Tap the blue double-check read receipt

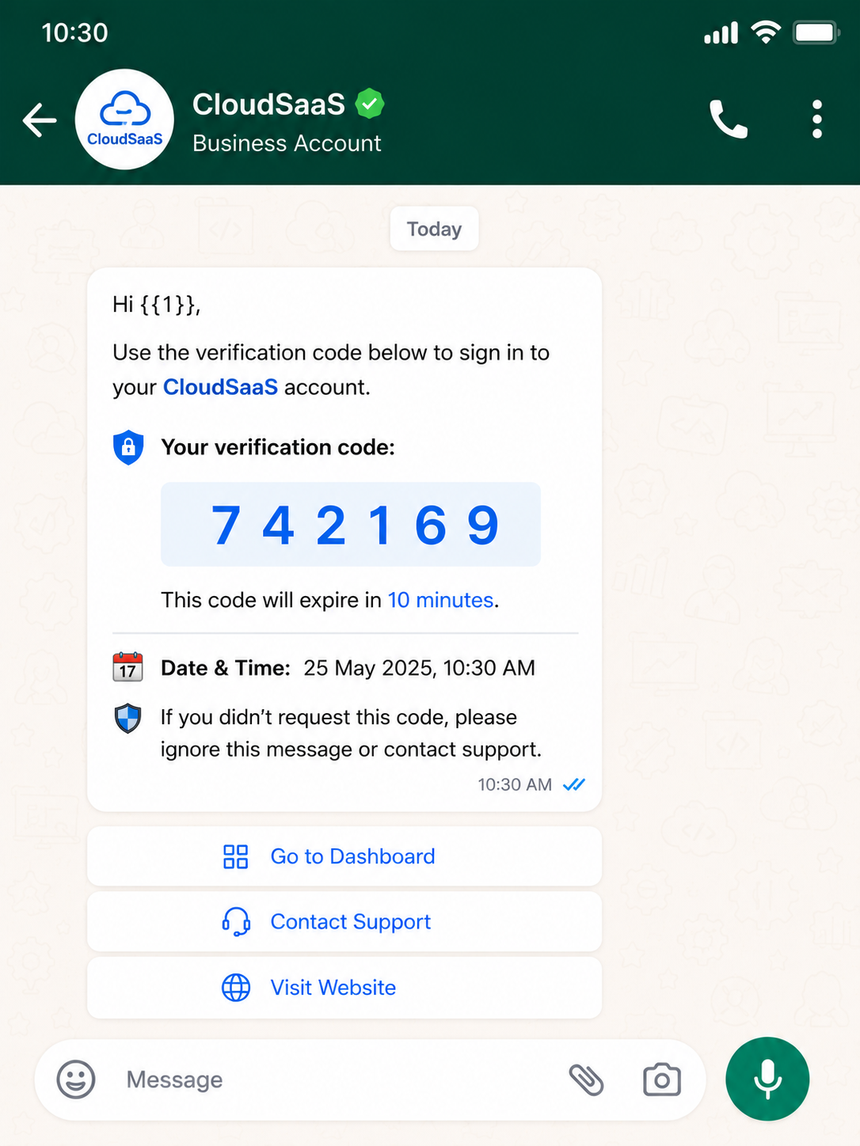pyautogui.click(x=574, y=785)
